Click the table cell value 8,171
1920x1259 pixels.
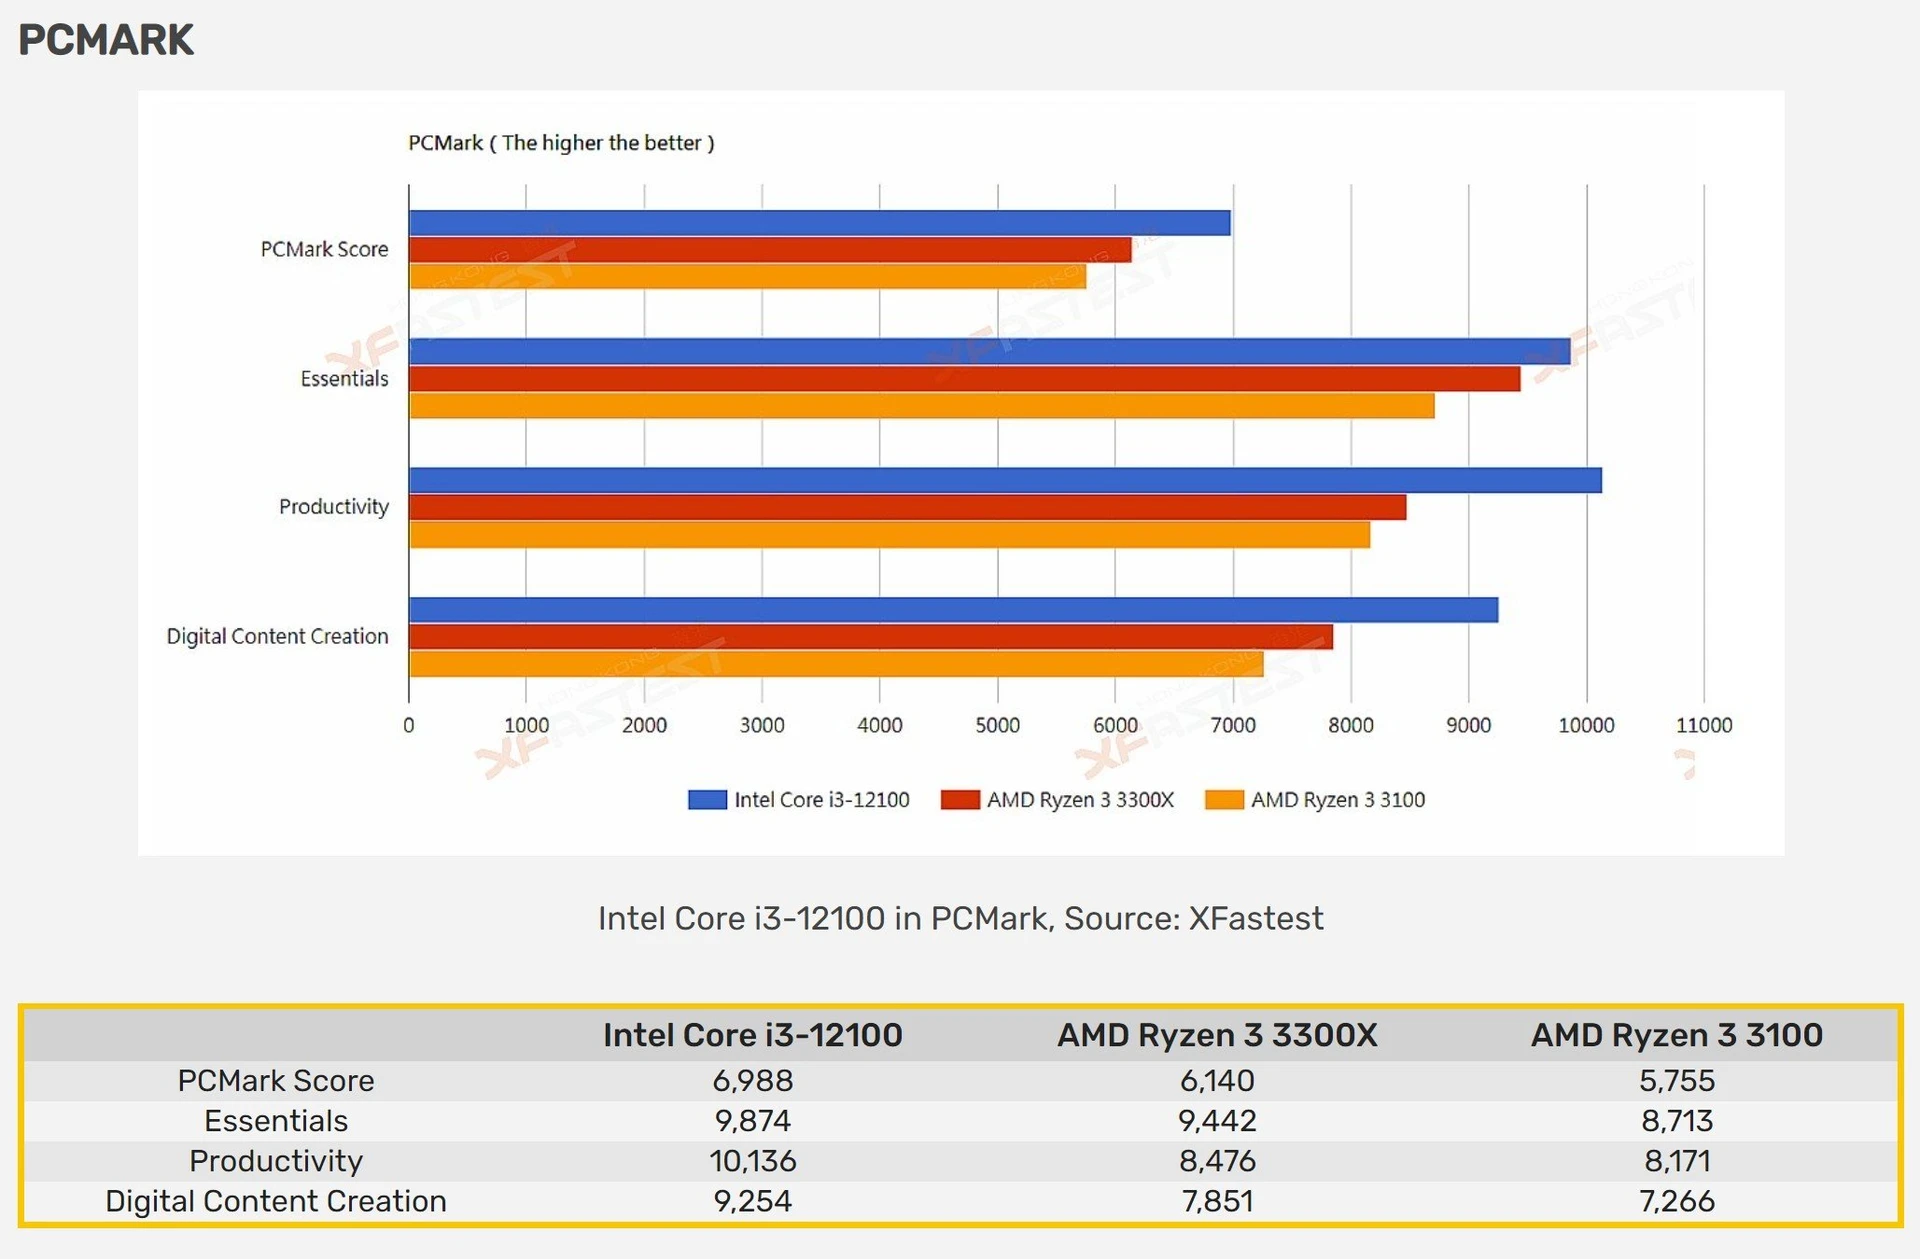coord(1677,1161)
